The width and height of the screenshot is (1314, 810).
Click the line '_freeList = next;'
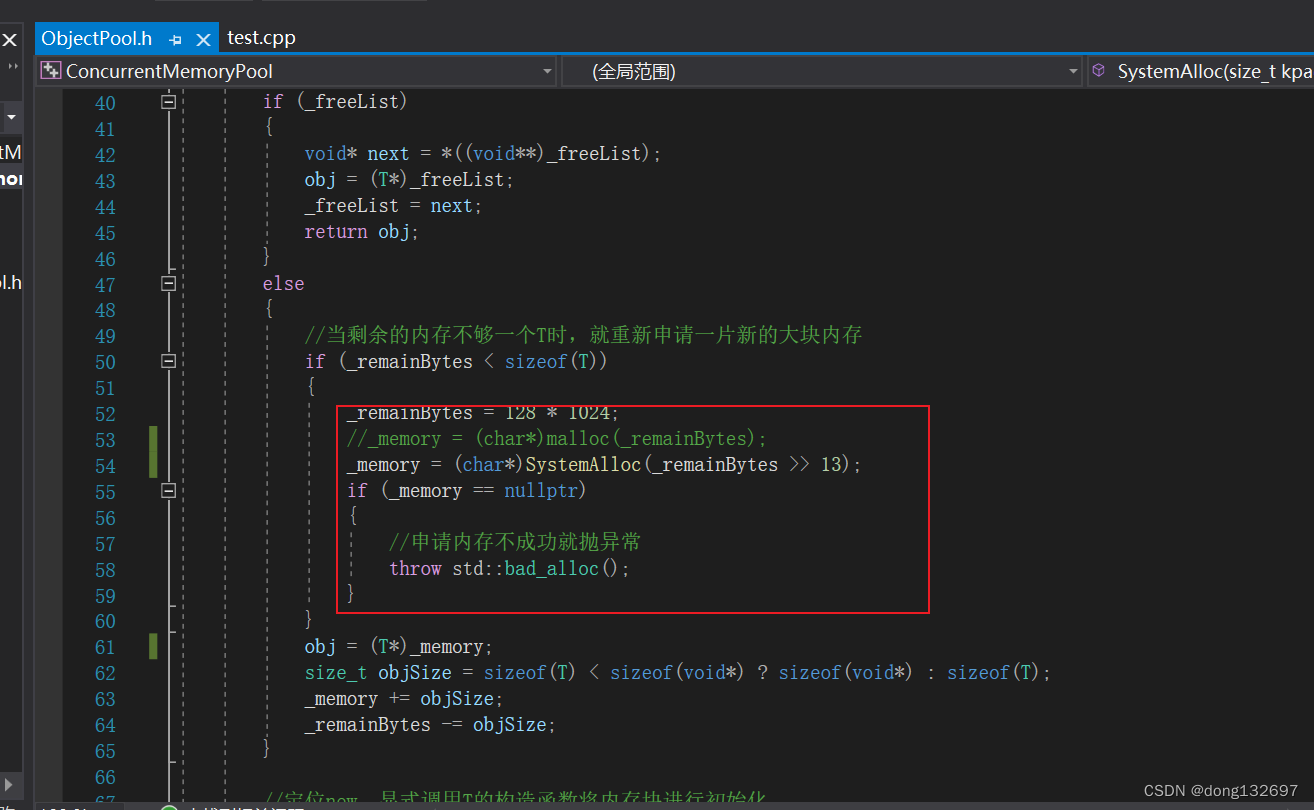(393, 206)
